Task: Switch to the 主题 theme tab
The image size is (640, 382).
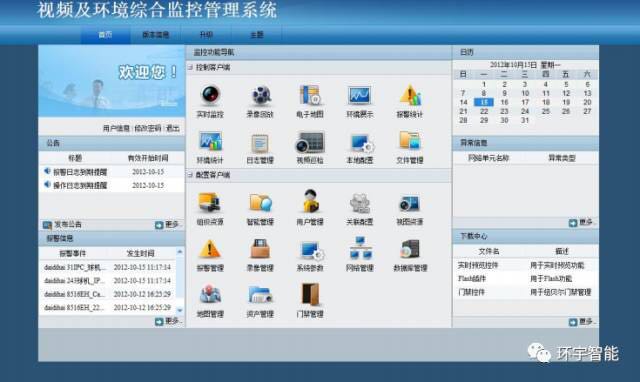Action: click(257, 35)
